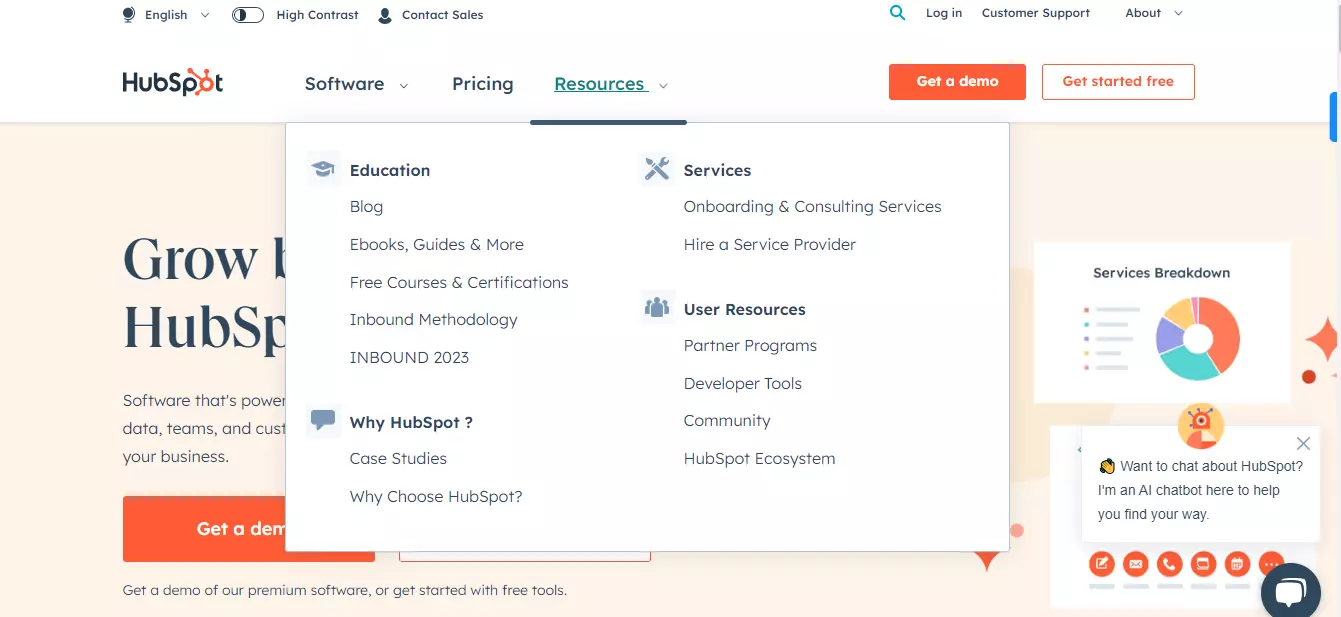Click the Resources menu label
The width and height of the screenshot is (1341, 617).
click(600, 84)
